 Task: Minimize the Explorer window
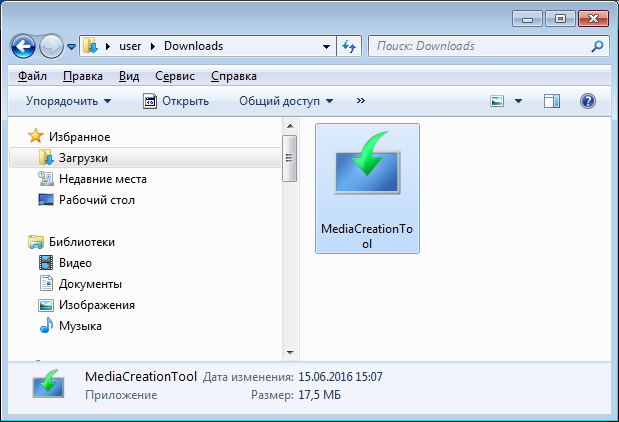point(528,19)
